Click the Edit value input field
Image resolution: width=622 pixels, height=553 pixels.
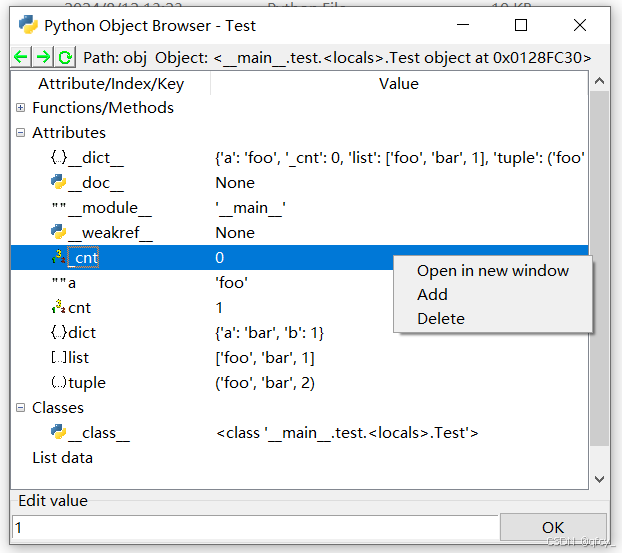click(x=255, y=528)
